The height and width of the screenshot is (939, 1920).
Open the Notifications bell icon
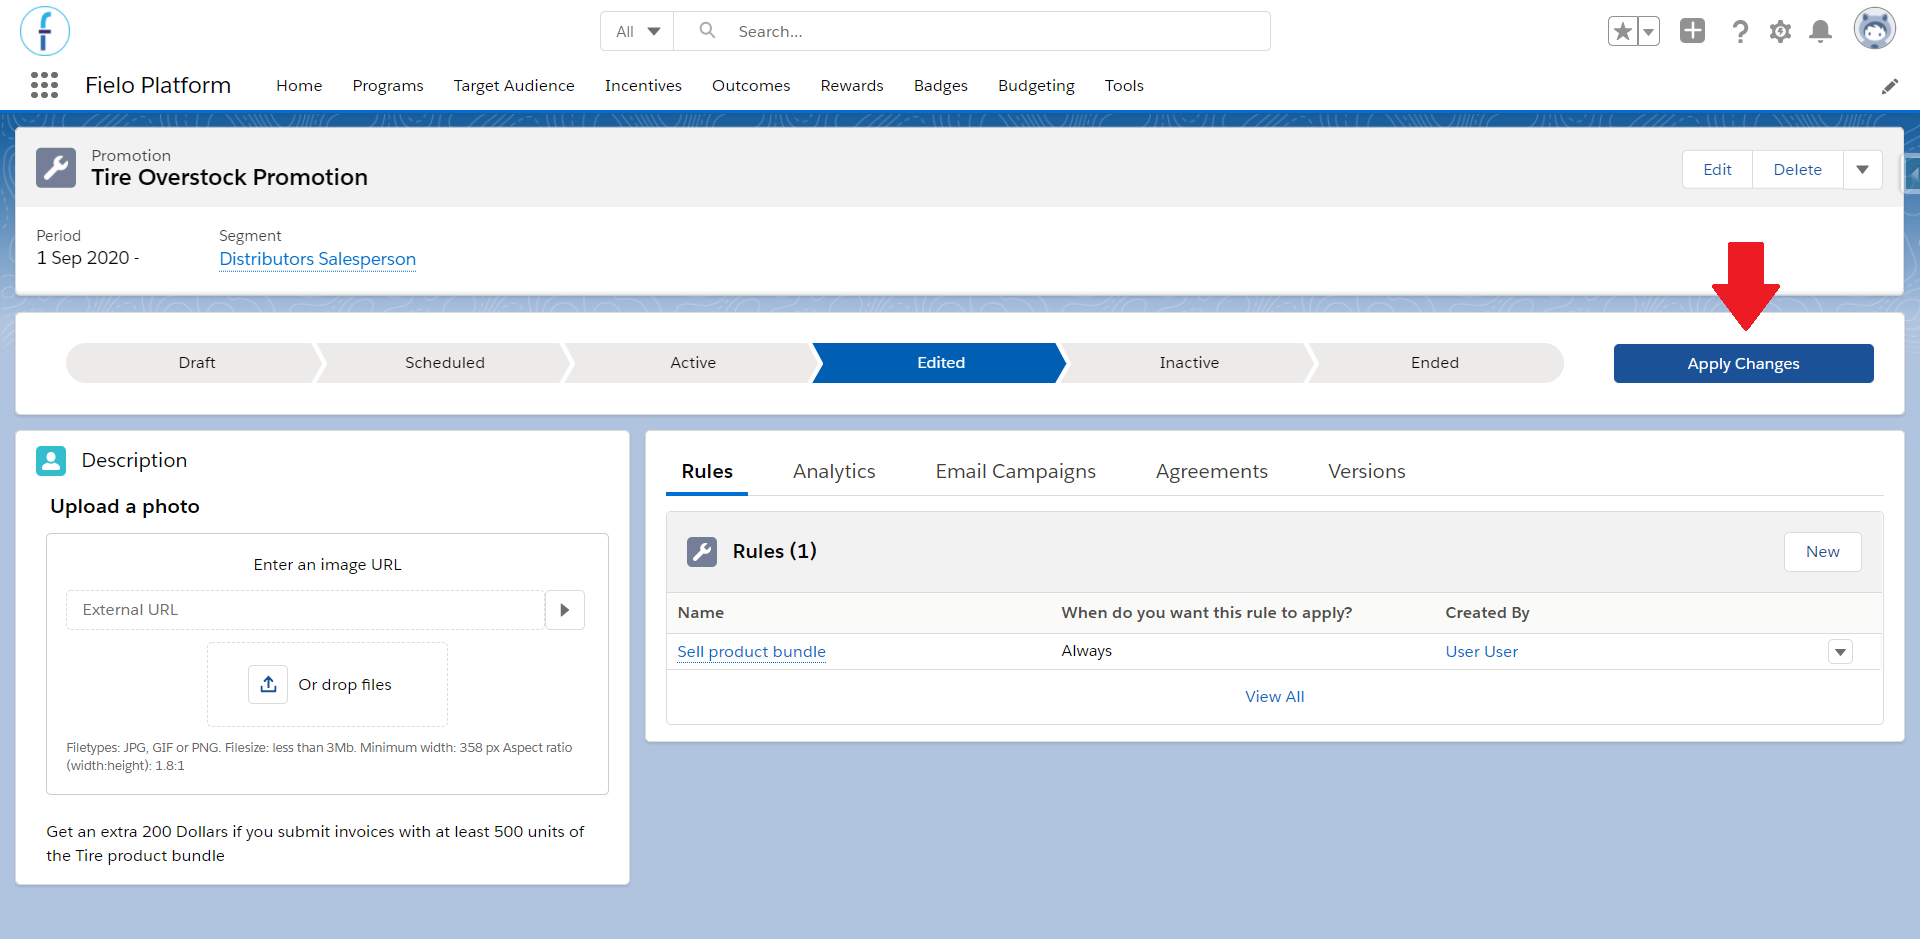tap(1821, 32)
